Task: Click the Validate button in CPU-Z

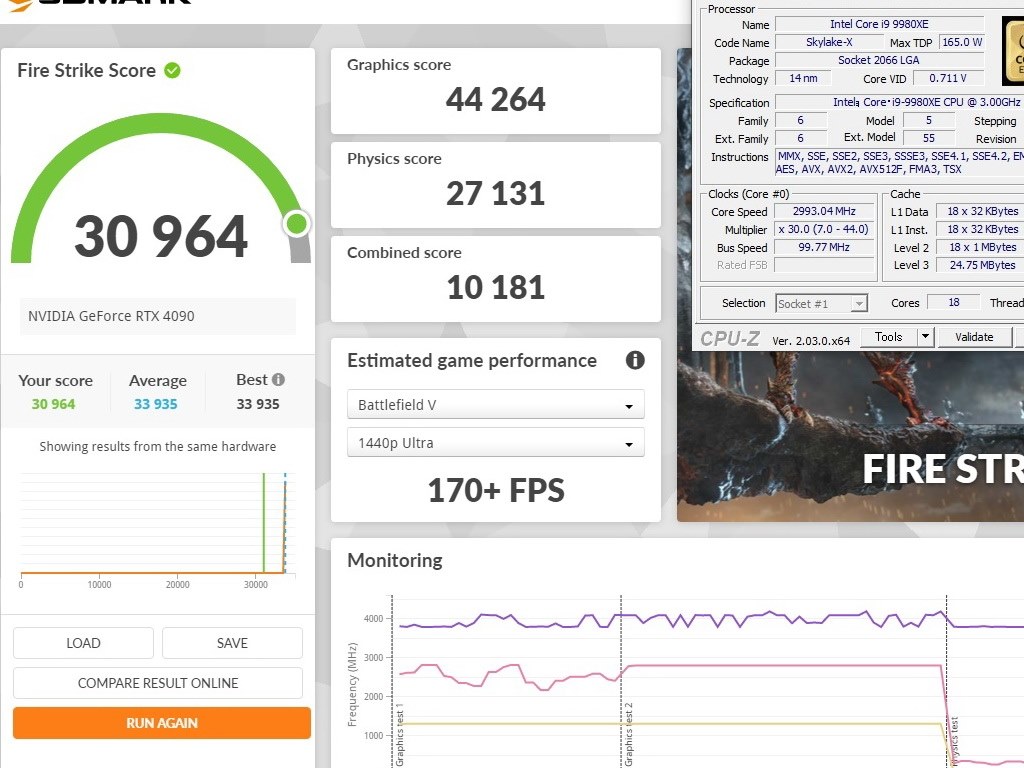Action: pyautogui.click(x=973, y=337)
